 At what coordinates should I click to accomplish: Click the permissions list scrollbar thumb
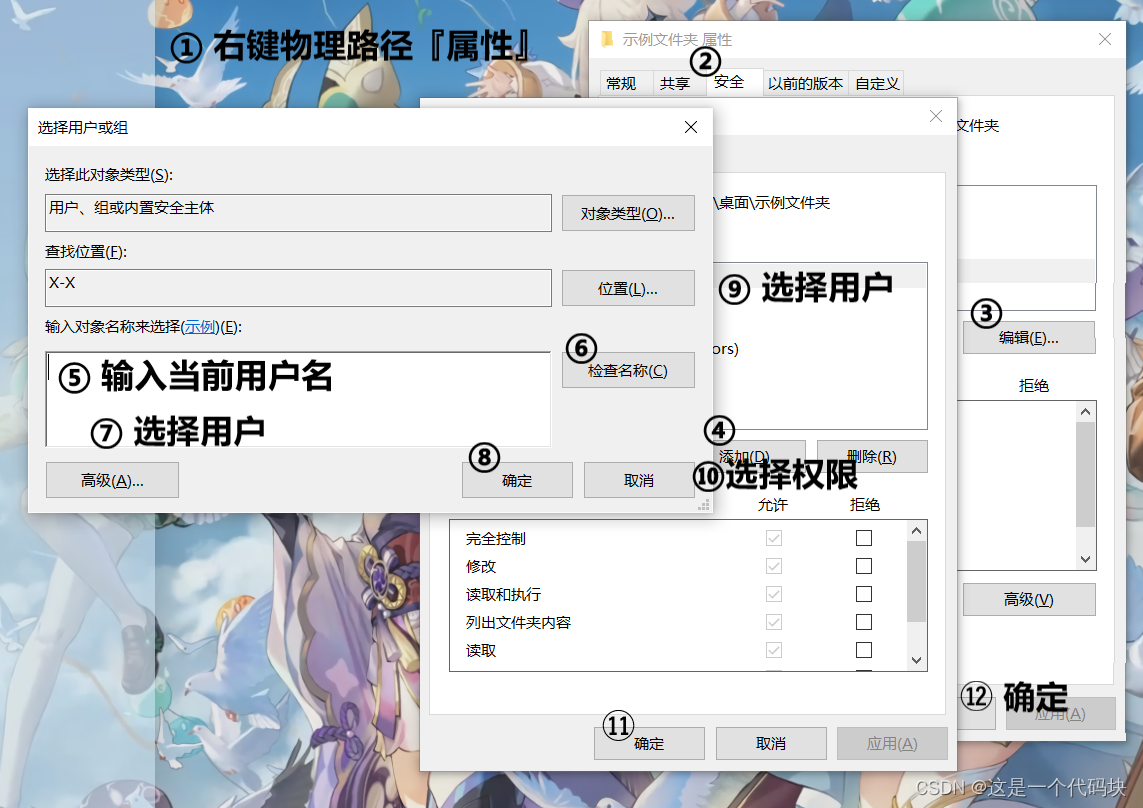(916, 582)
